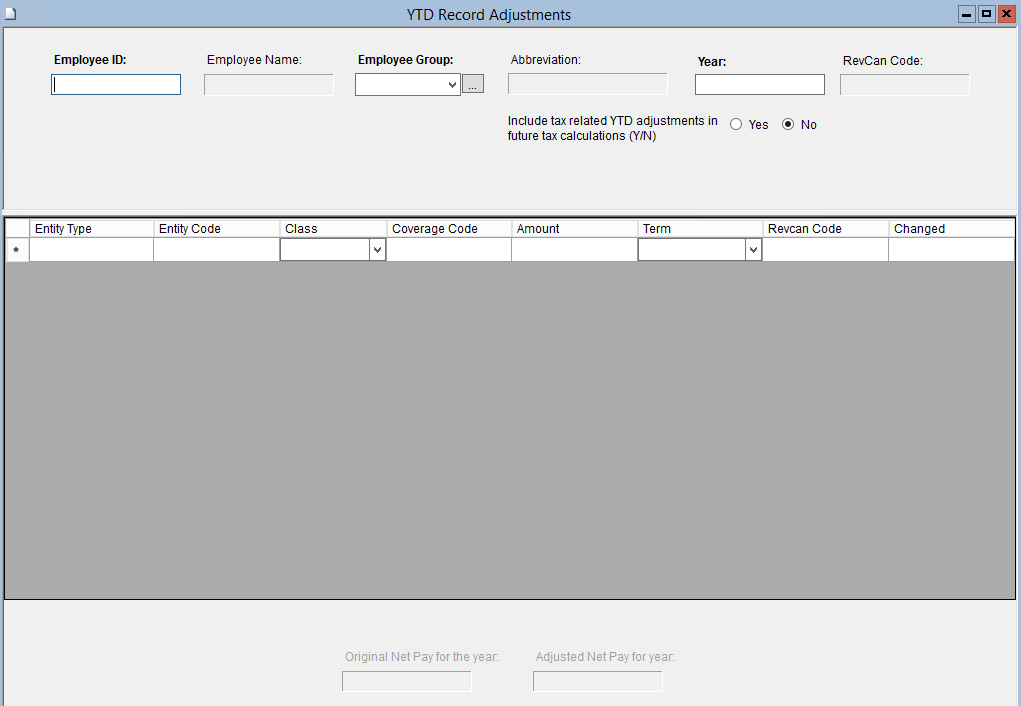The width and height of the screenshot is (1021, 706).
Task: Maximize the YTD Record Adjustments window
Action: (987, 14)
